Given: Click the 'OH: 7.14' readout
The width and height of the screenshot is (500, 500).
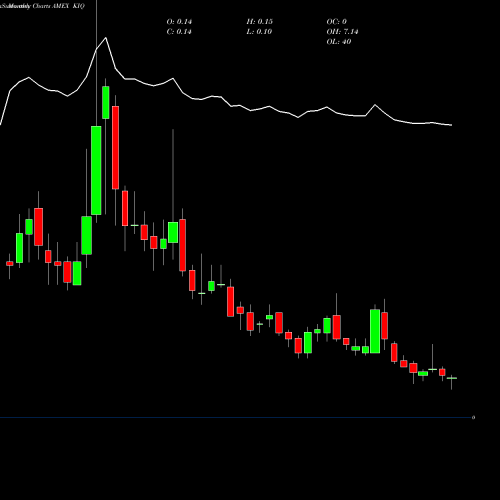Looking at the screenshot, I should (x=342, y=32).
